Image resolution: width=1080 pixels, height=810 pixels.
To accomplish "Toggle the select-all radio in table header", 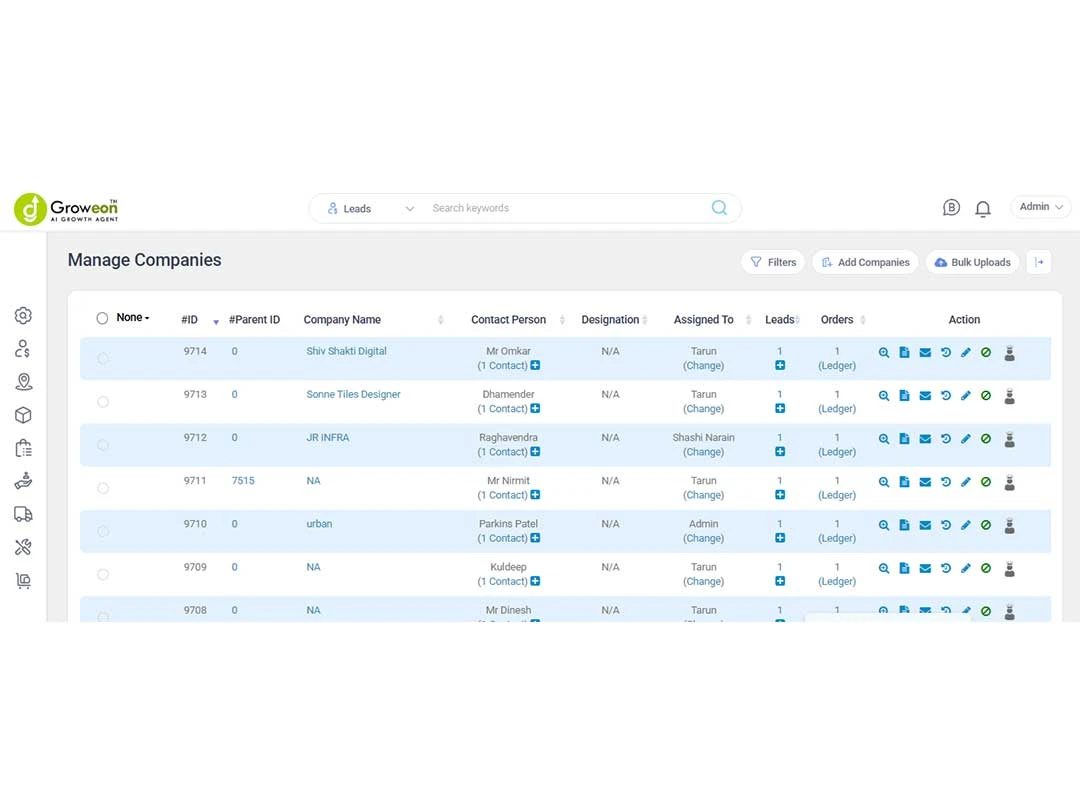I will 102,318.
